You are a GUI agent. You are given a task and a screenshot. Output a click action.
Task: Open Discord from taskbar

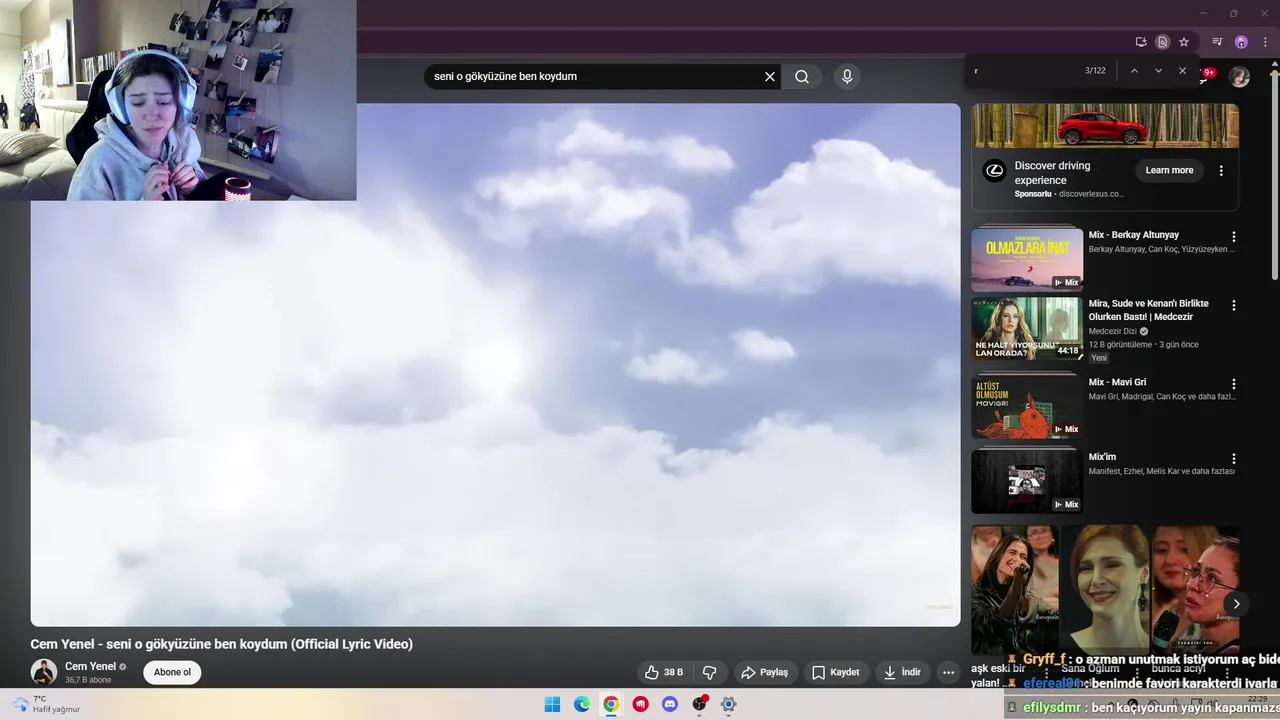click(670, 704)
